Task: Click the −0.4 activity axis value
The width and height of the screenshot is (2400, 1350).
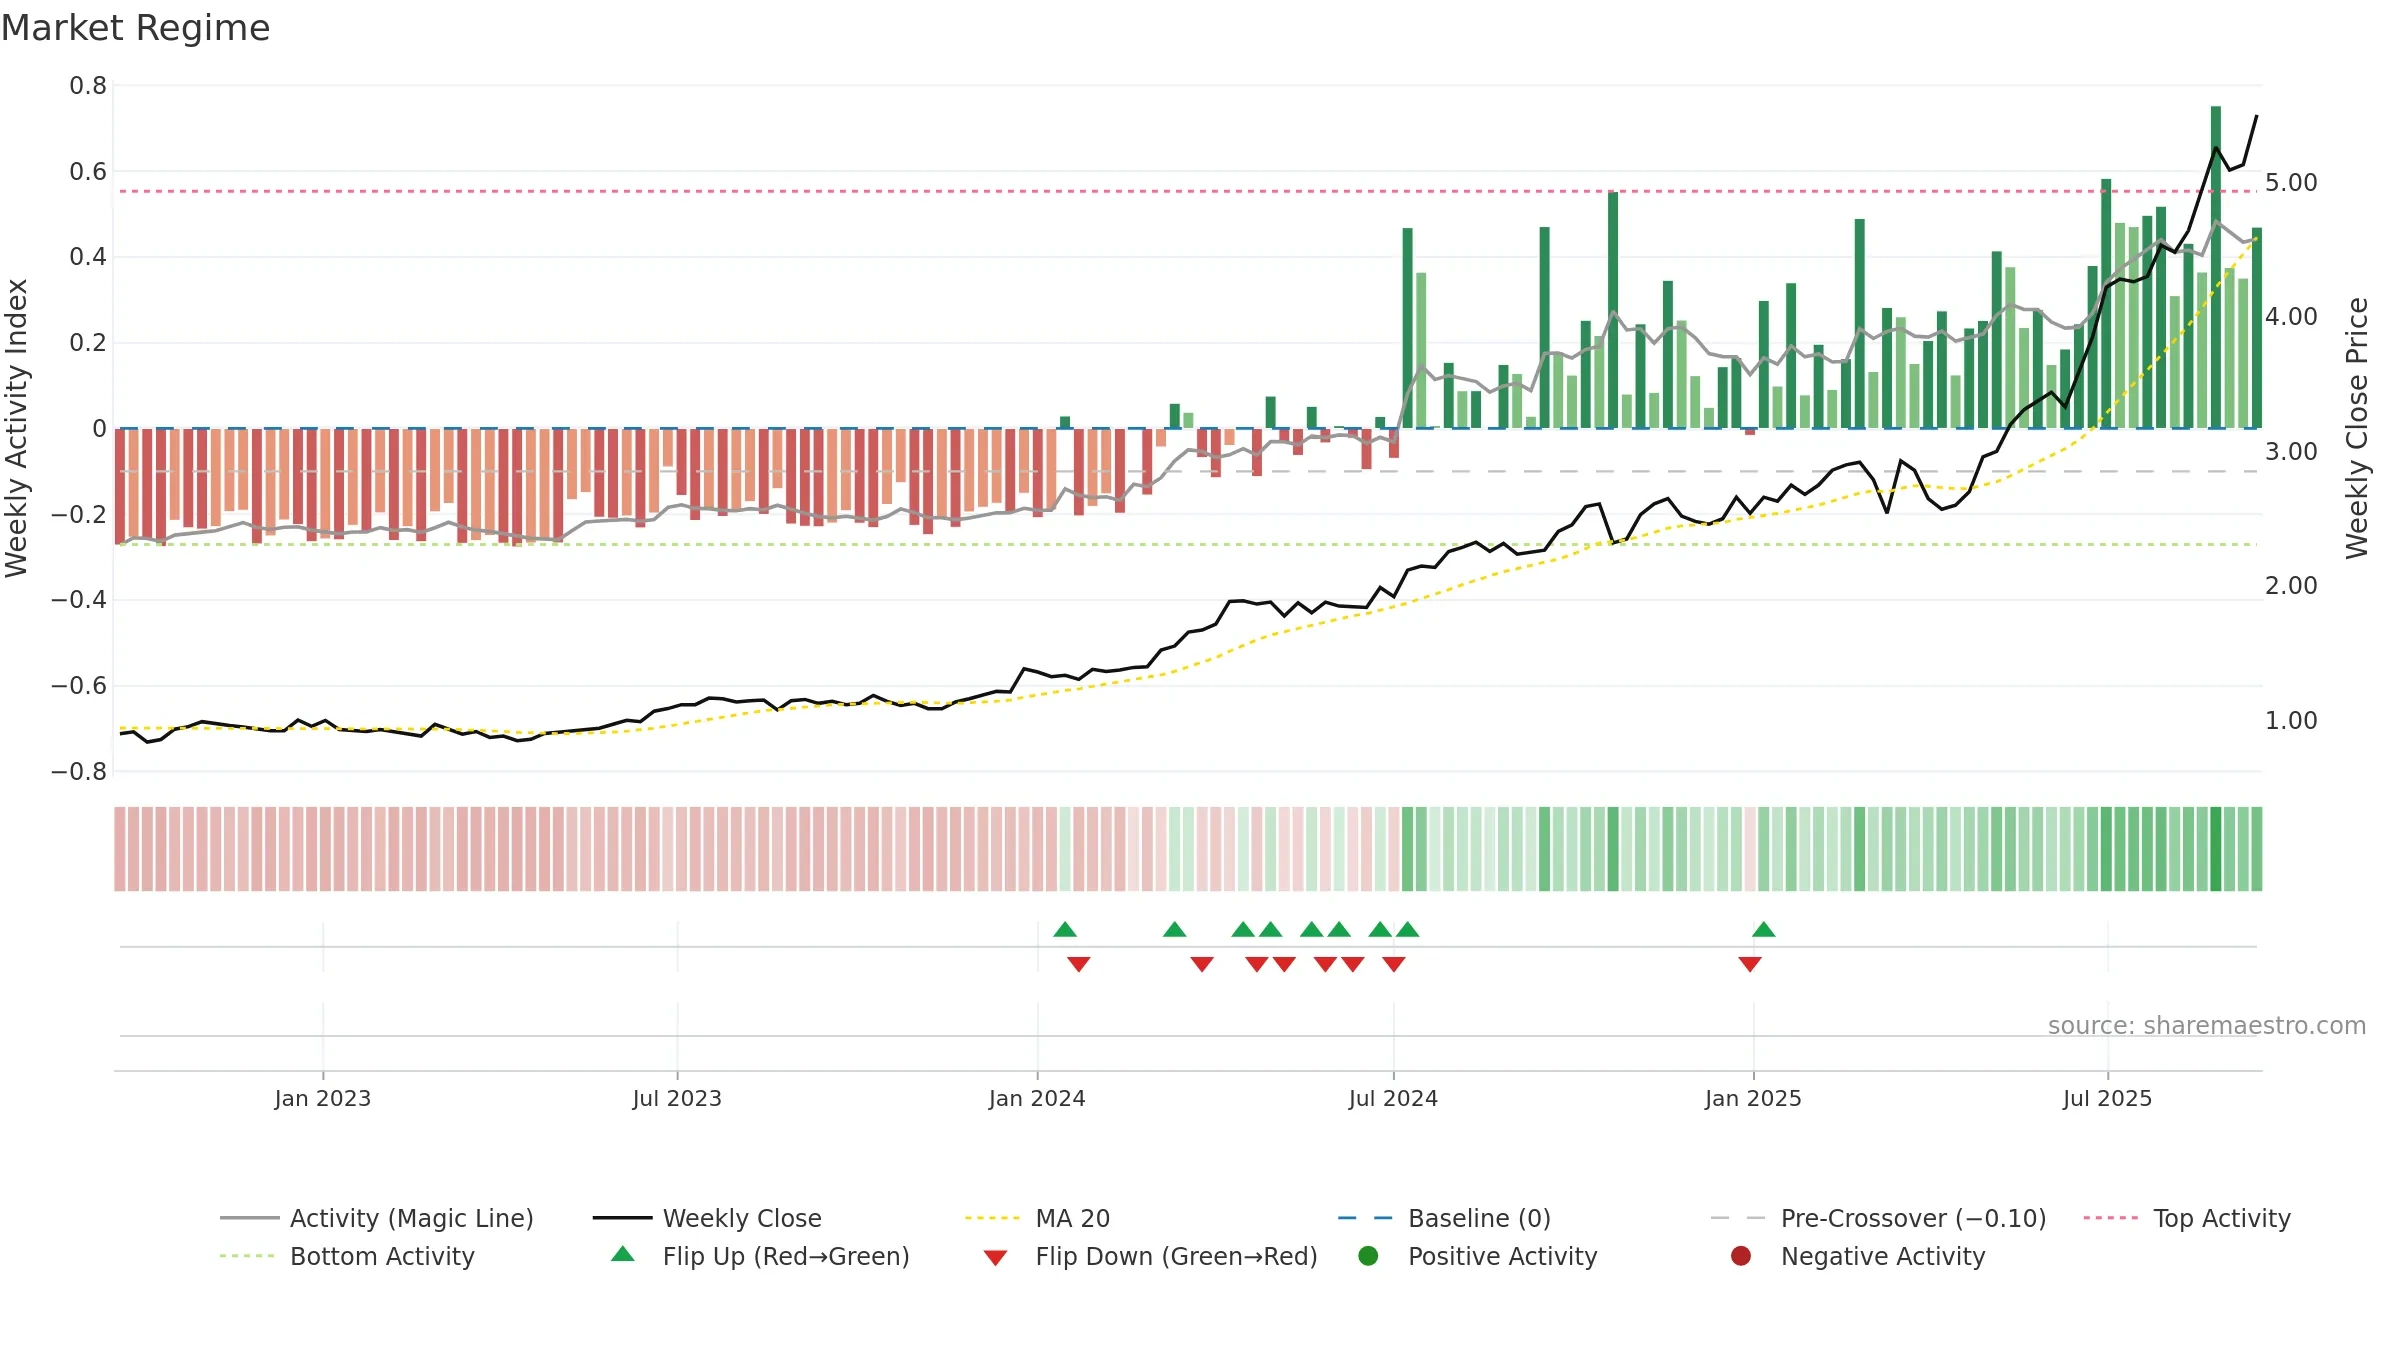Action: 79,600
